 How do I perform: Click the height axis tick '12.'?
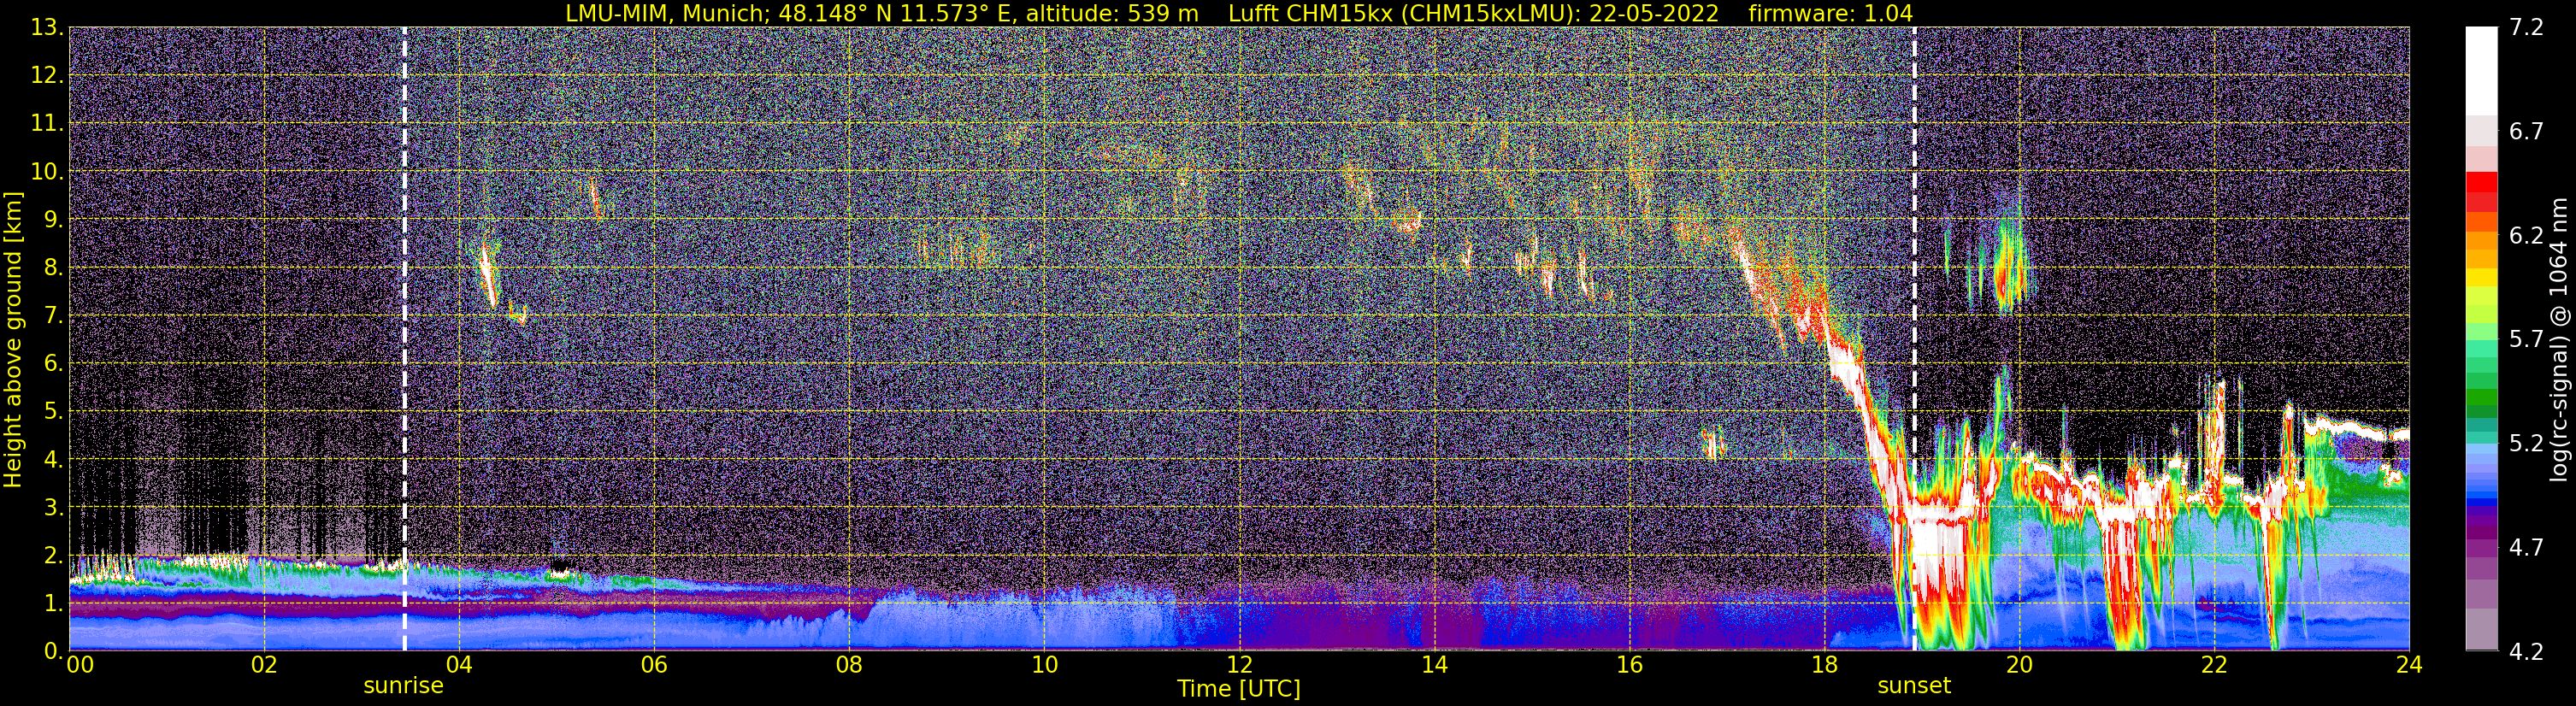(48, 76)
